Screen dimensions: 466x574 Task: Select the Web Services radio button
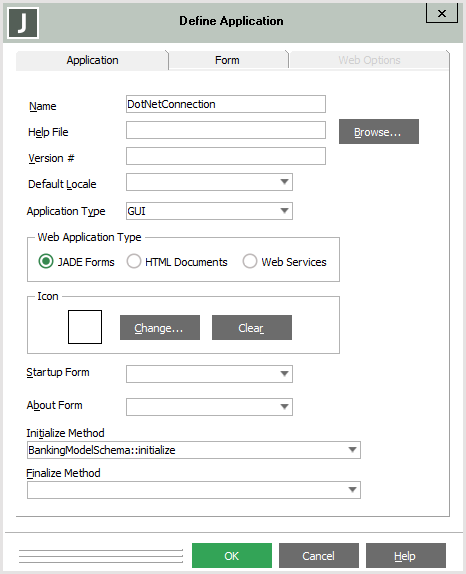pos(250,261)
